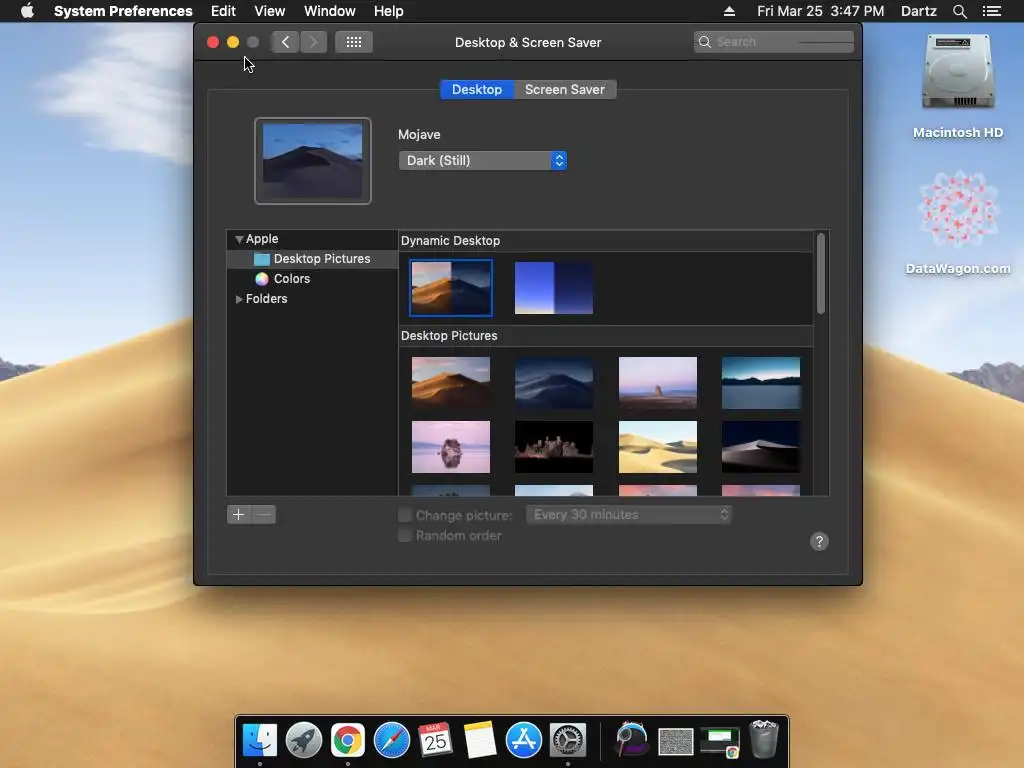Open the gray textured Dock item
Viewport: 1024px width, 768px height.
[675, 742]
